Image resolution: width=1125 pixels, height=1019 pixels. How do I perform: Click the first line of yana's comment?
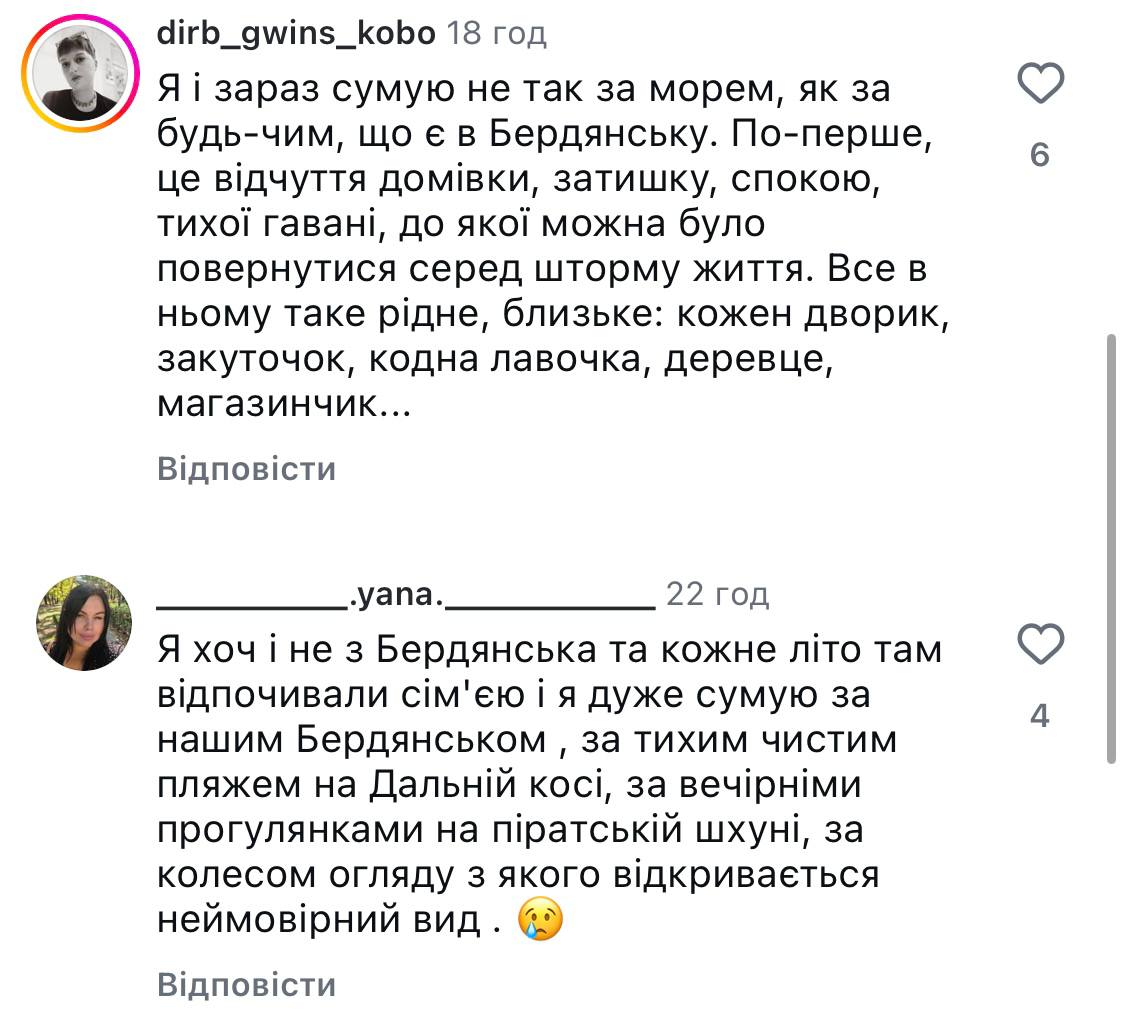(x=549, y=650)
